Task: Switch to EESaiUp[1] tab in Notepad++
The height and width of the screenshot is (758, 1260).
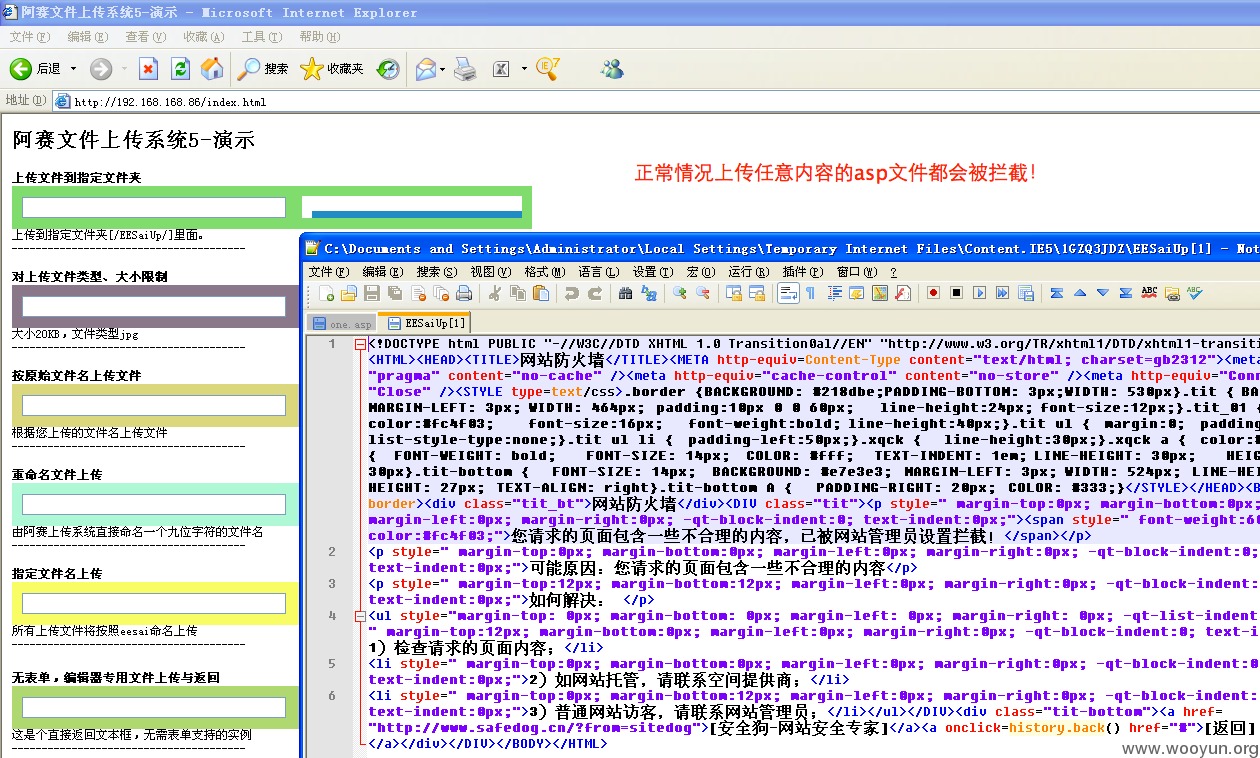Action: [x=425, y=323]
